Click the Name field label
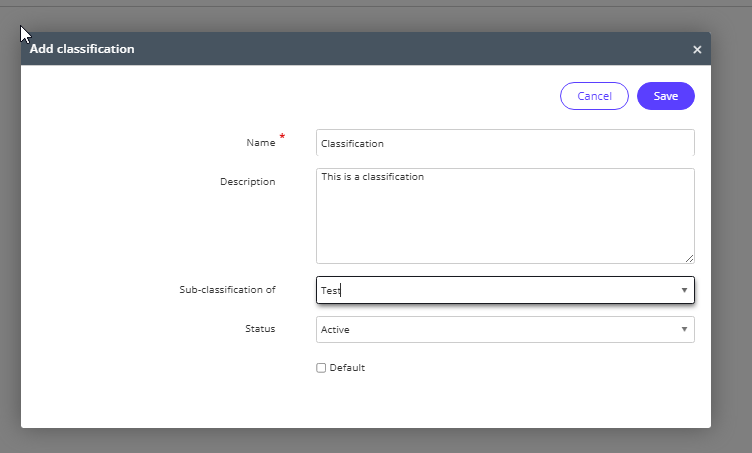This screenshot has height=453, width=752. pos(260,143)
